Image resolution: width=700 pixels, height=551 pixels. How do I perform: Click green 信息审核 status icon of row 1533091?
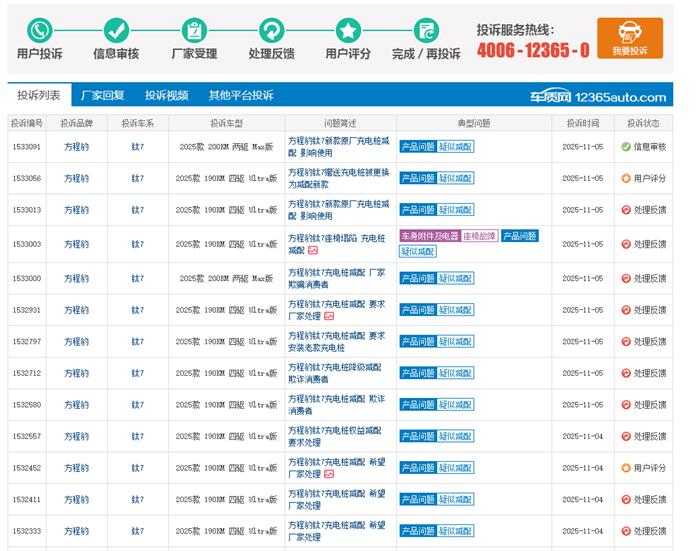point(626,147)
